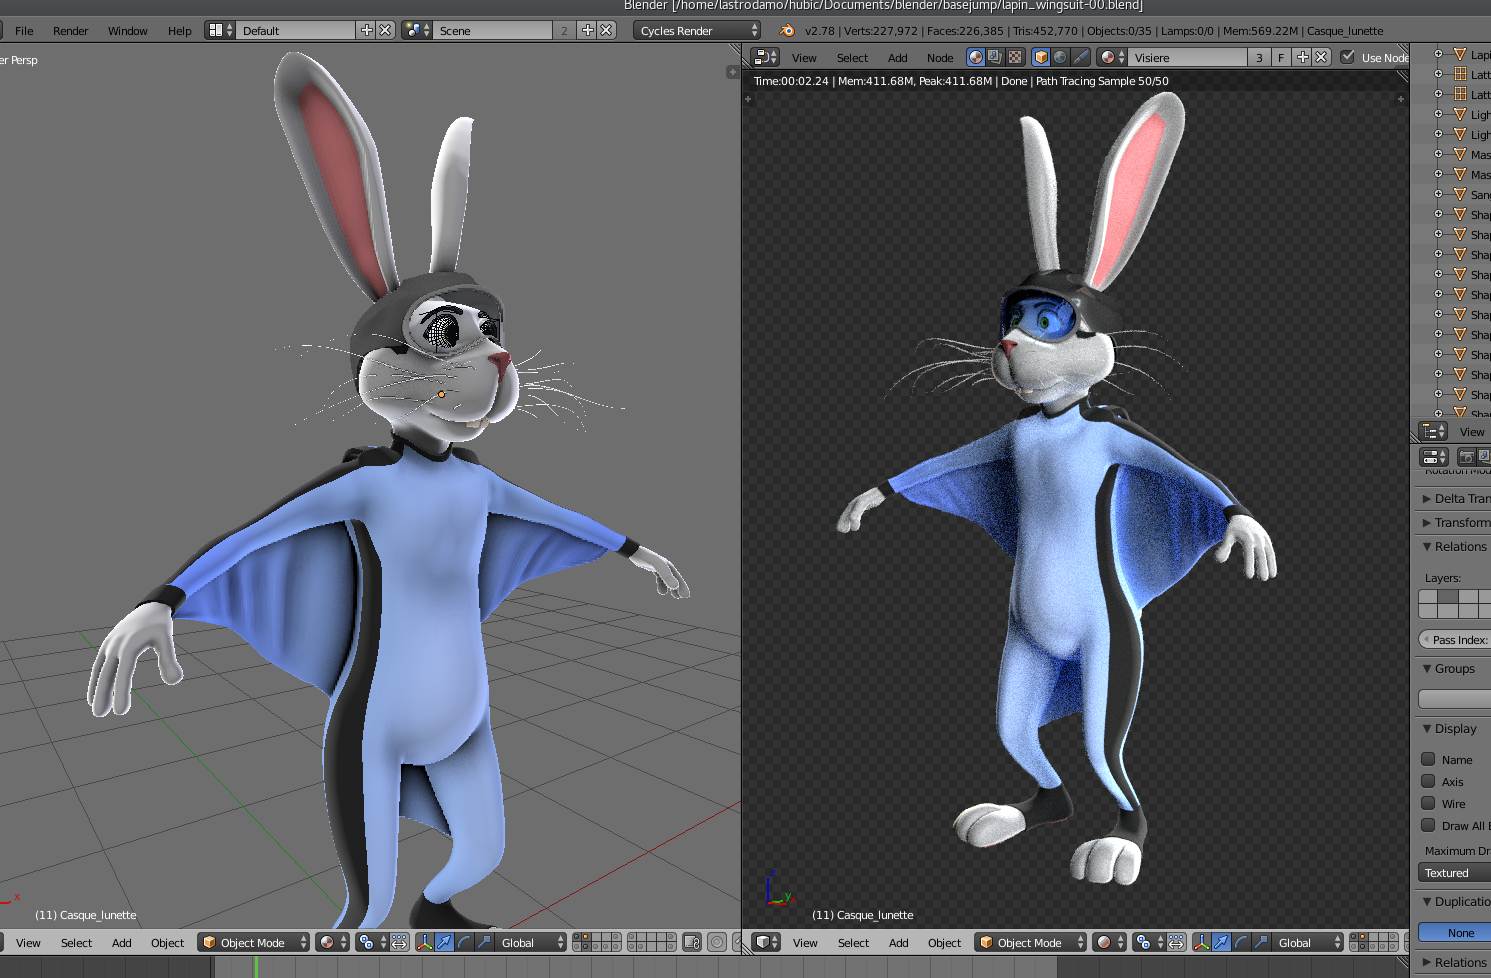Open 3D View editor type selector in right viewport
The image size is (1491, 978).
click(766, 942)
